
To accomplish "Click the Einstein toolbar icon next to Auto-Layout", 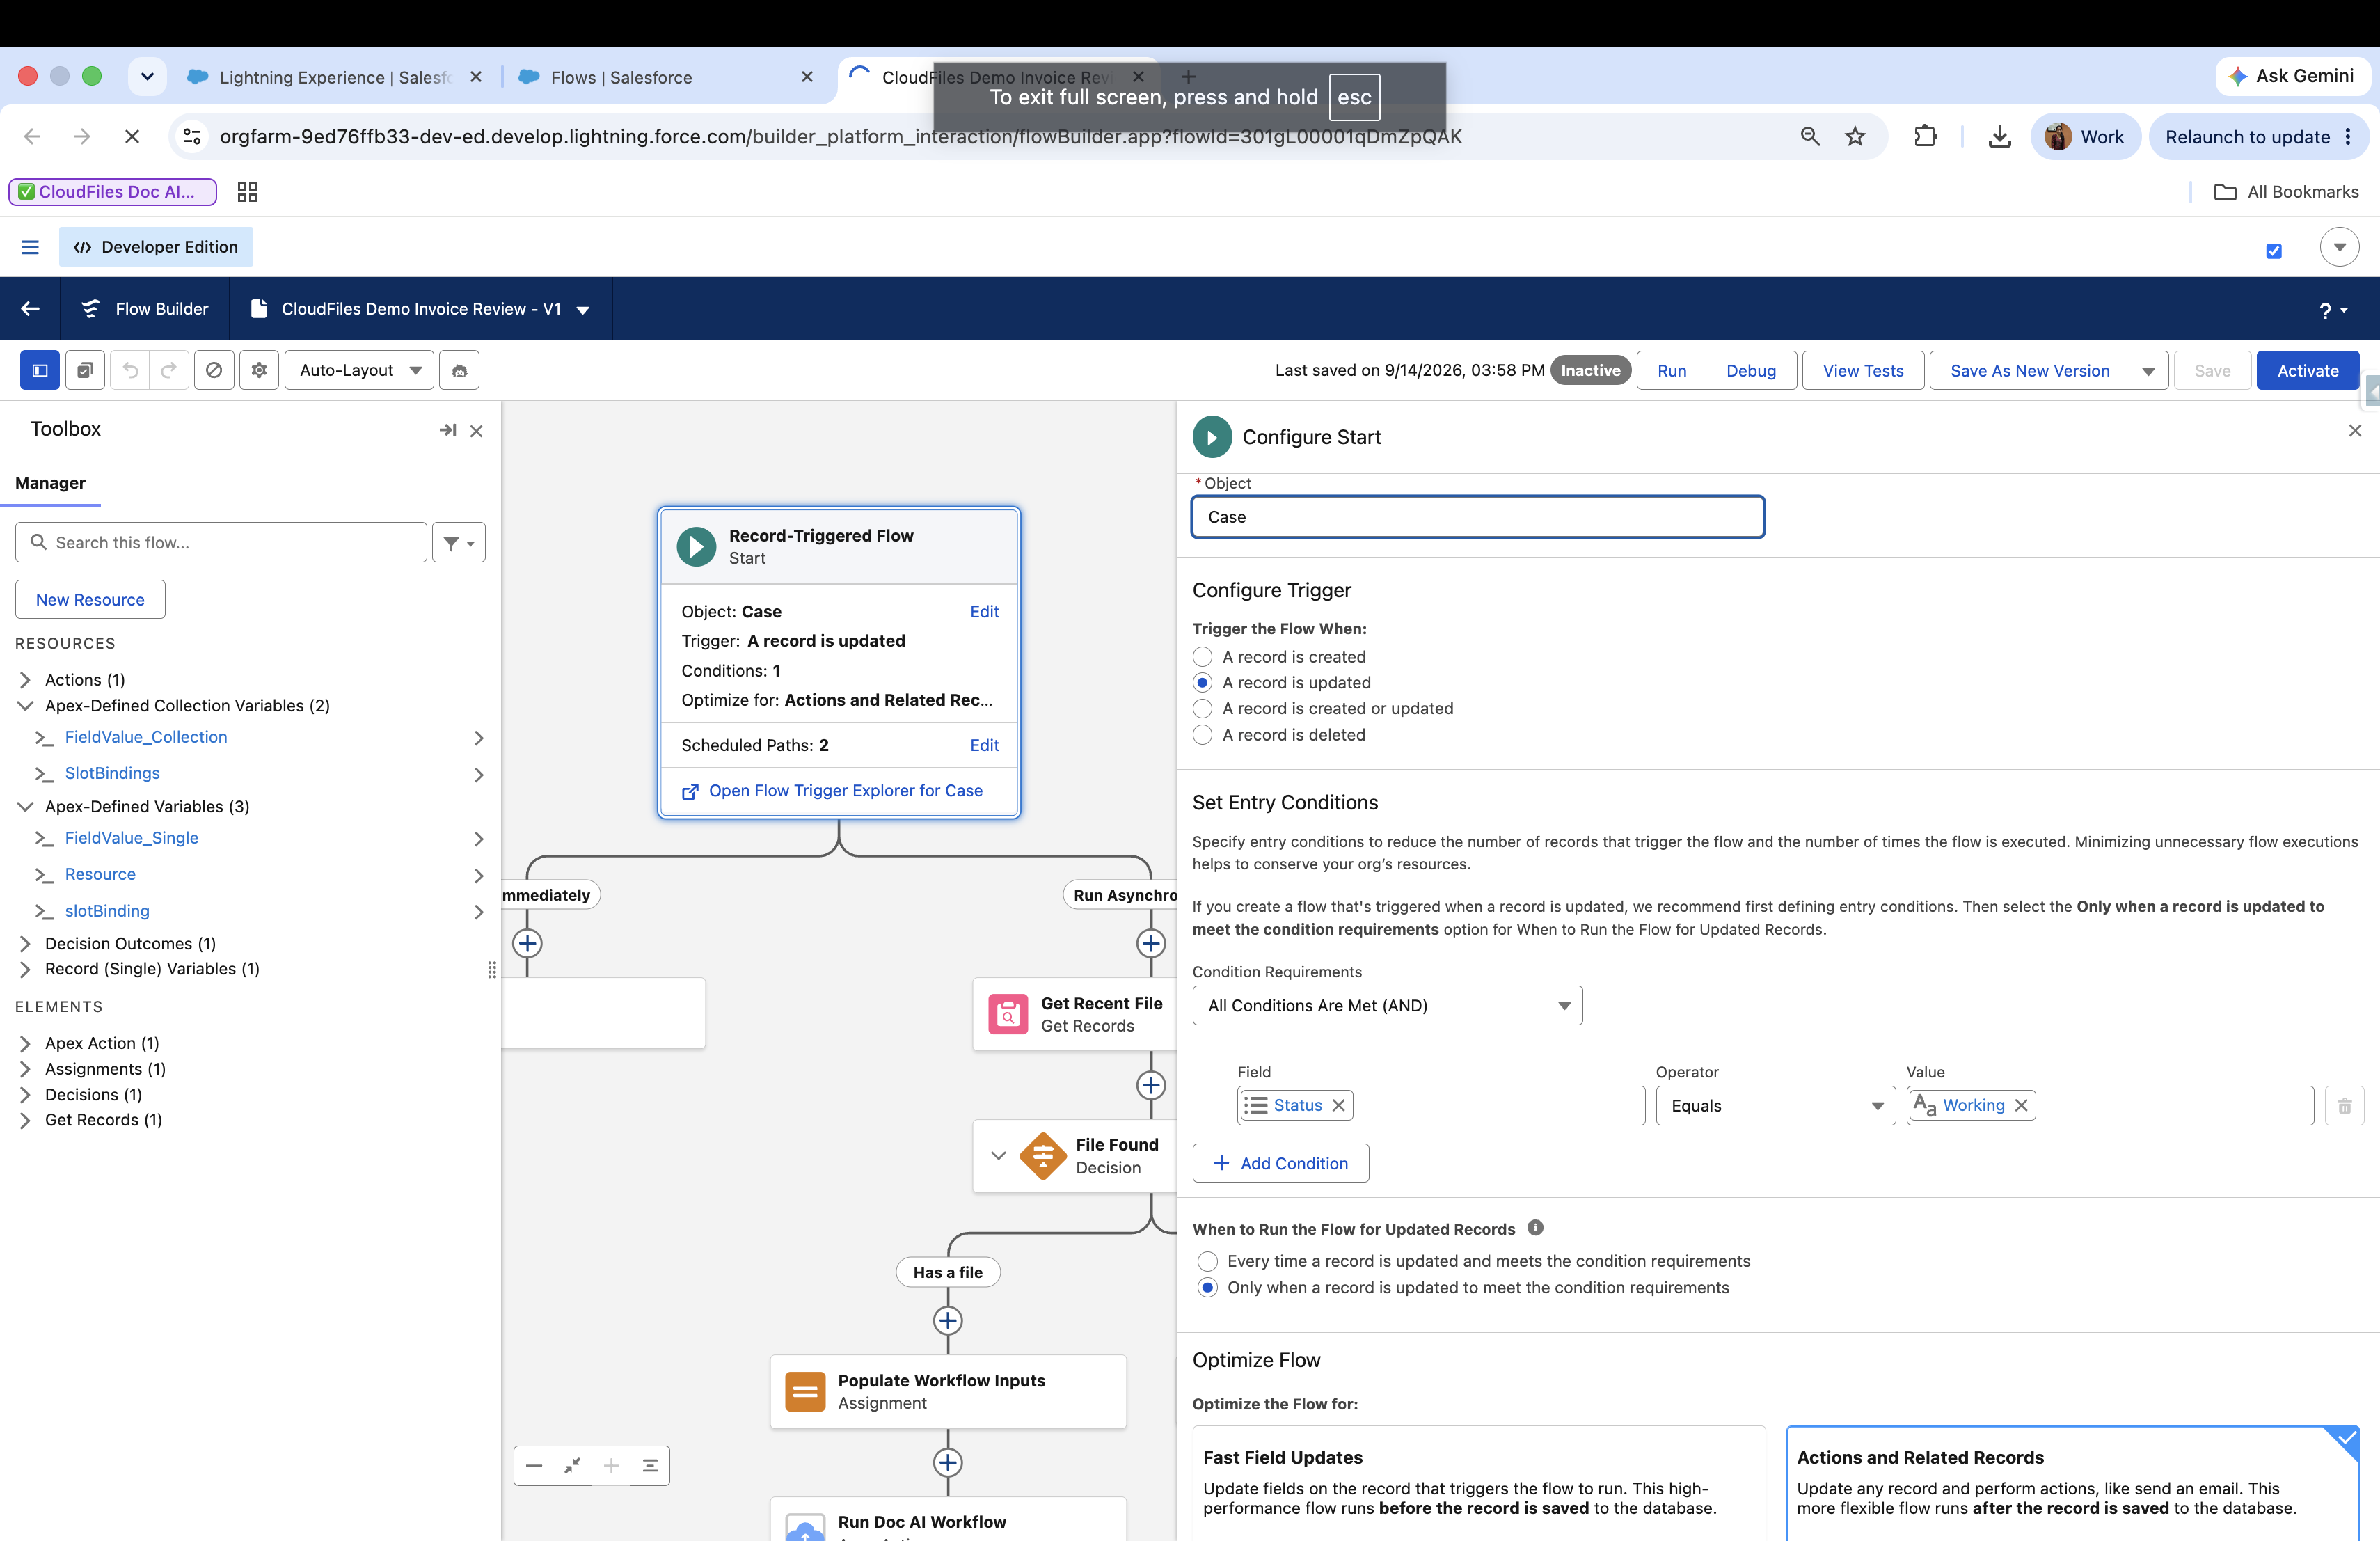I will (459, 370).
